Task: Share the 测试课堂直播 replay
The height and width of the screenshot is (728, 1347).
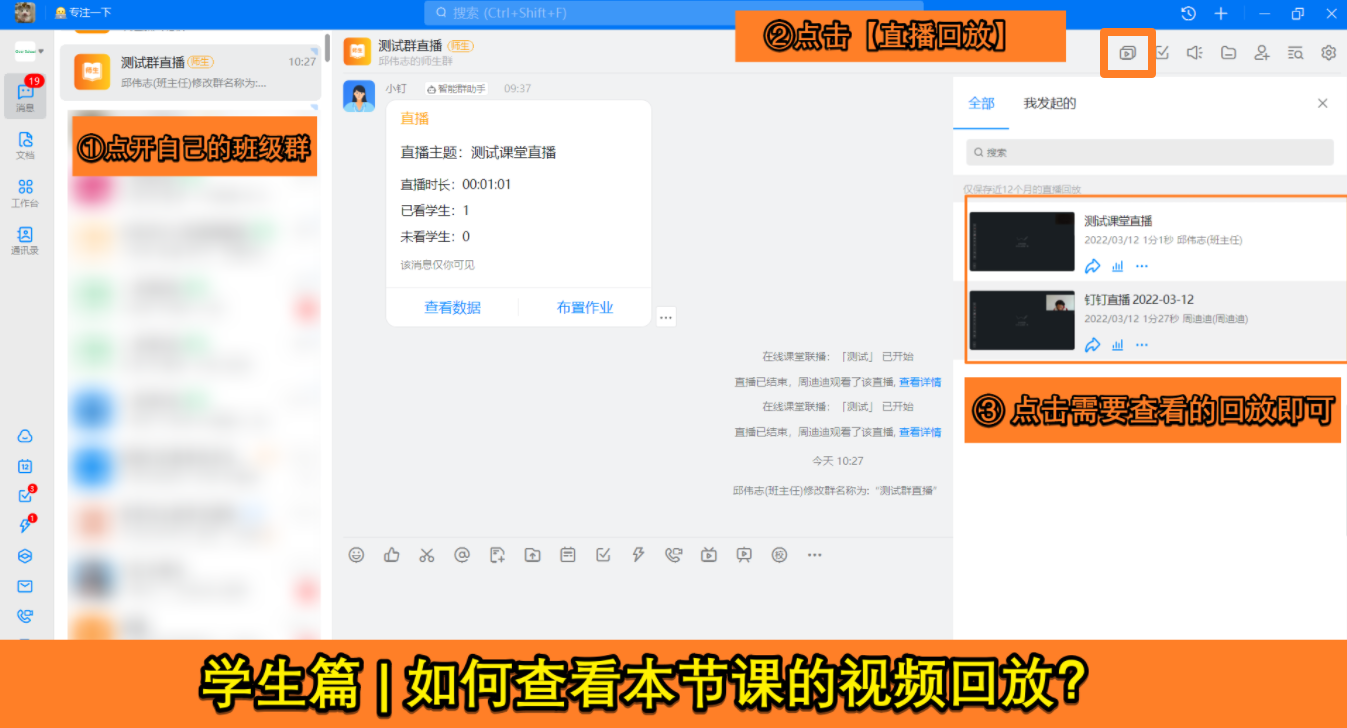Action: point(1093,266)
